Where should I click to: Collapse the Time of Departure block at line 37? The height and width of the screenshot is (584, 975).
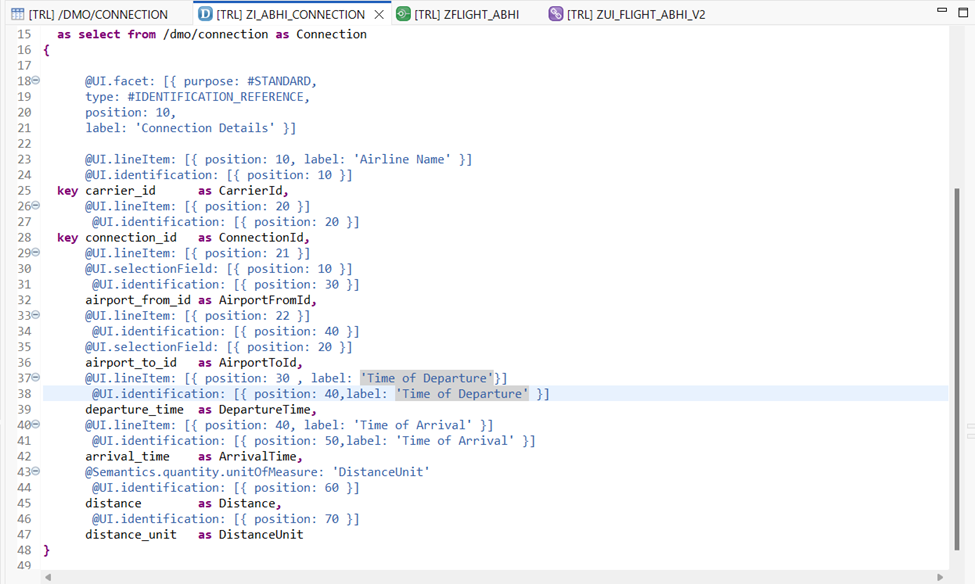pos(36,378)
